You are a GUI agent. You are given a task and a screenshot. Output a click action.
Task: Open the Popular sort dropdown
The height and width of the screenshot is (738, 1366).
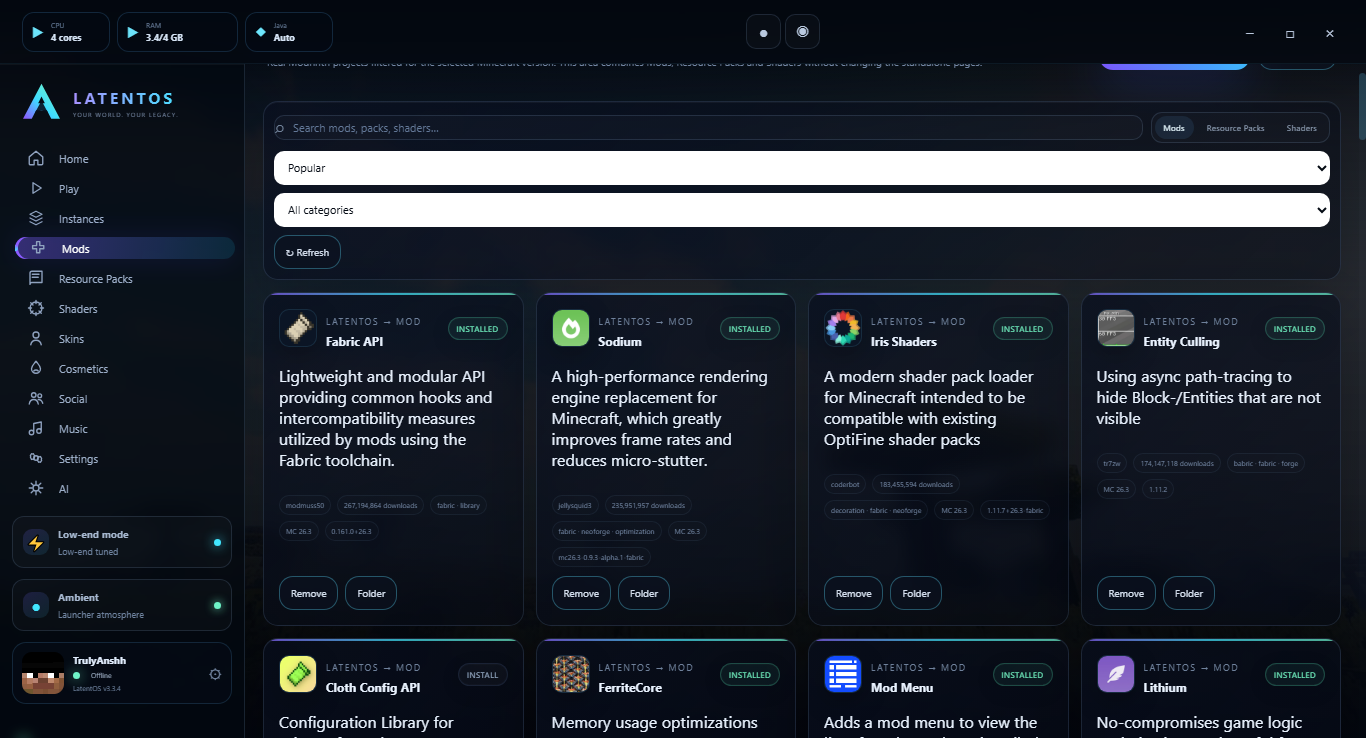(x=802, y=168)
